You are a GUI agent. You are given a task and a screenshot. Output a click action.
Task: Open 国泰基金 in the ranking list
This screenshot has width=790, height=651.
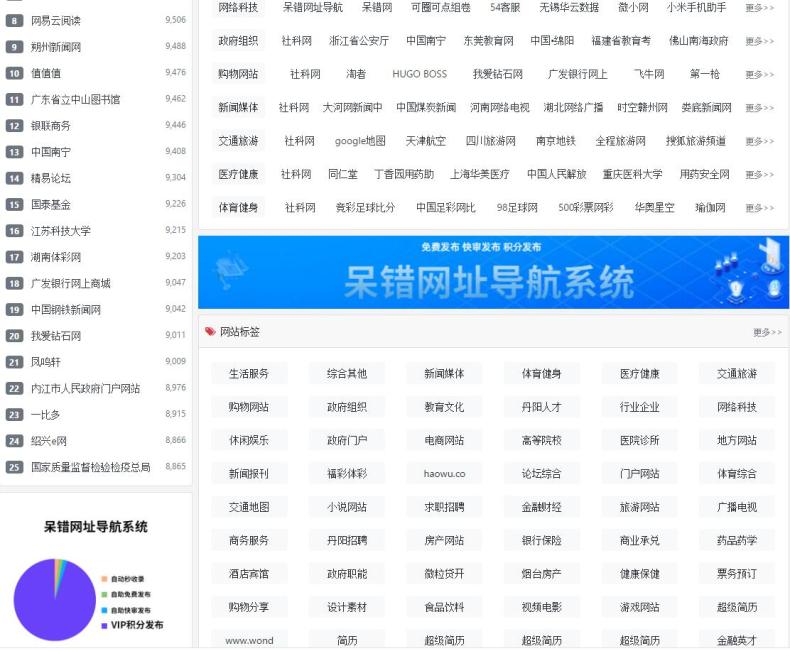click(50, 205)
